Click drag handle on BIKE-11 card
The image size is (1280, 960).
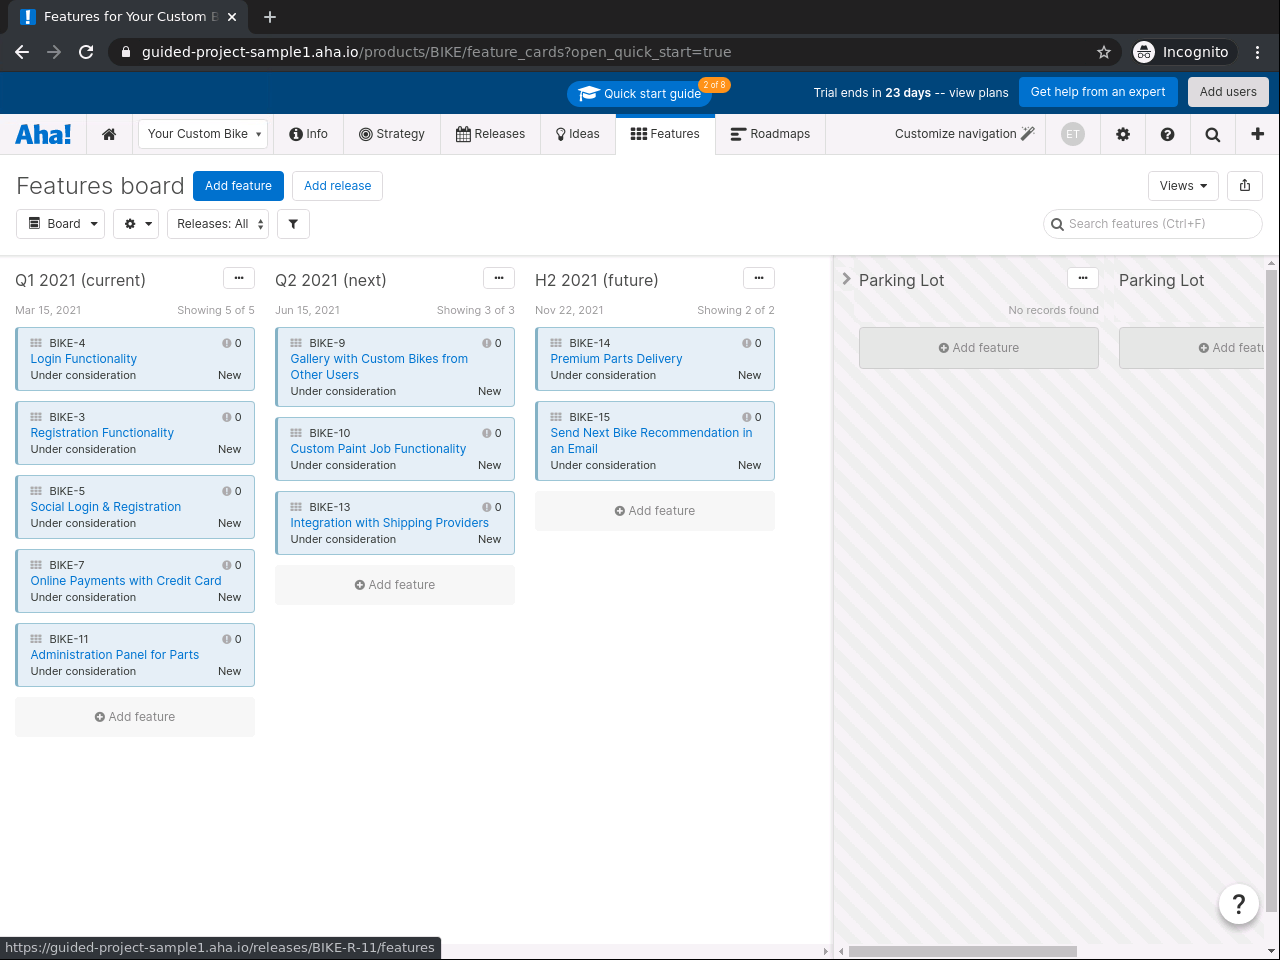[x=36, y=639]
